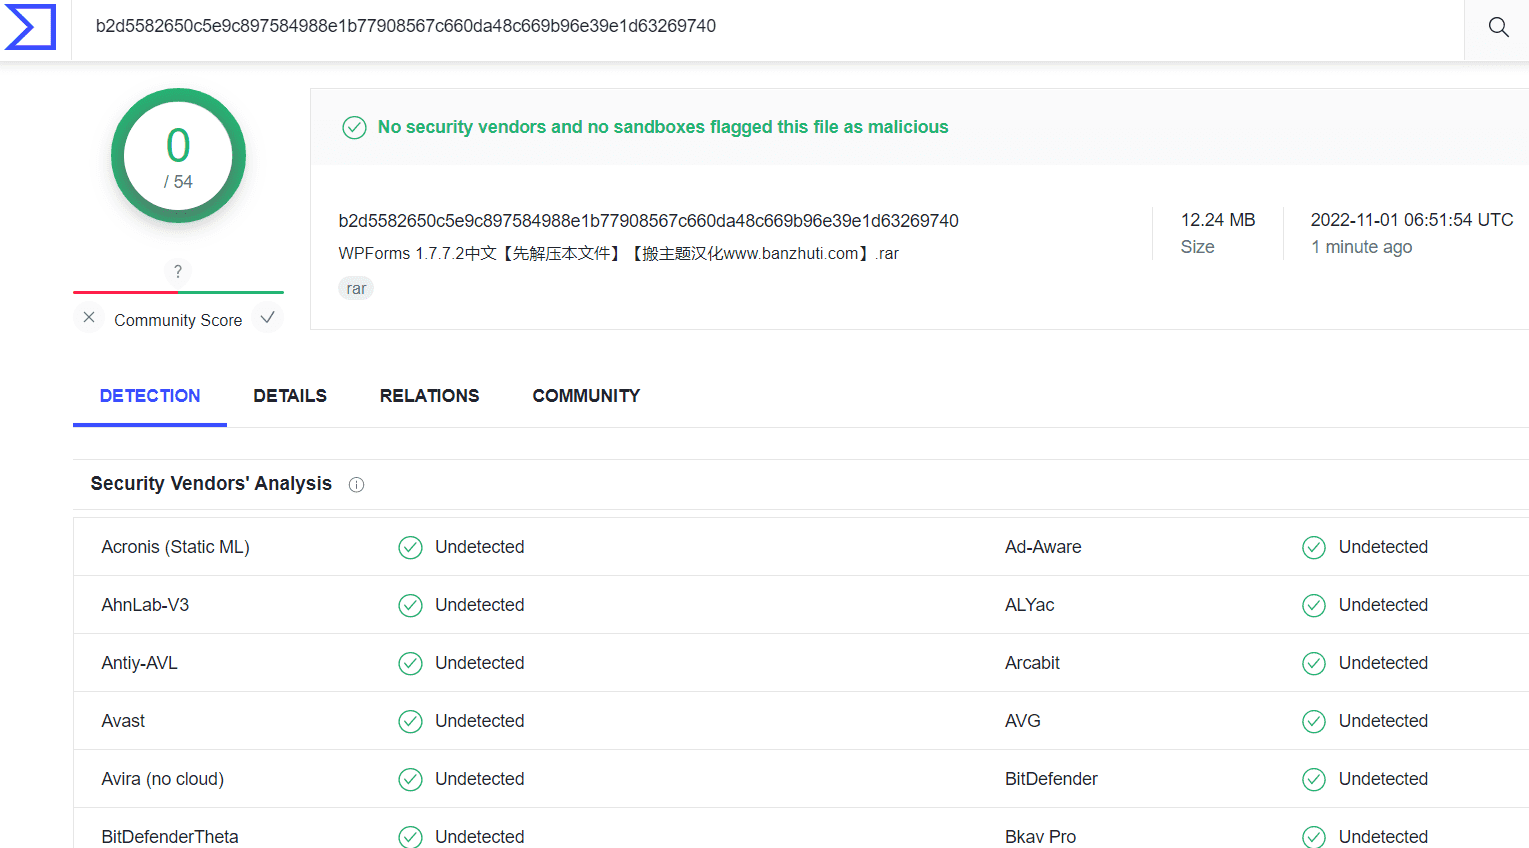
Task: Click the 0 / 54 detection score circle
Action: point(178,156)
